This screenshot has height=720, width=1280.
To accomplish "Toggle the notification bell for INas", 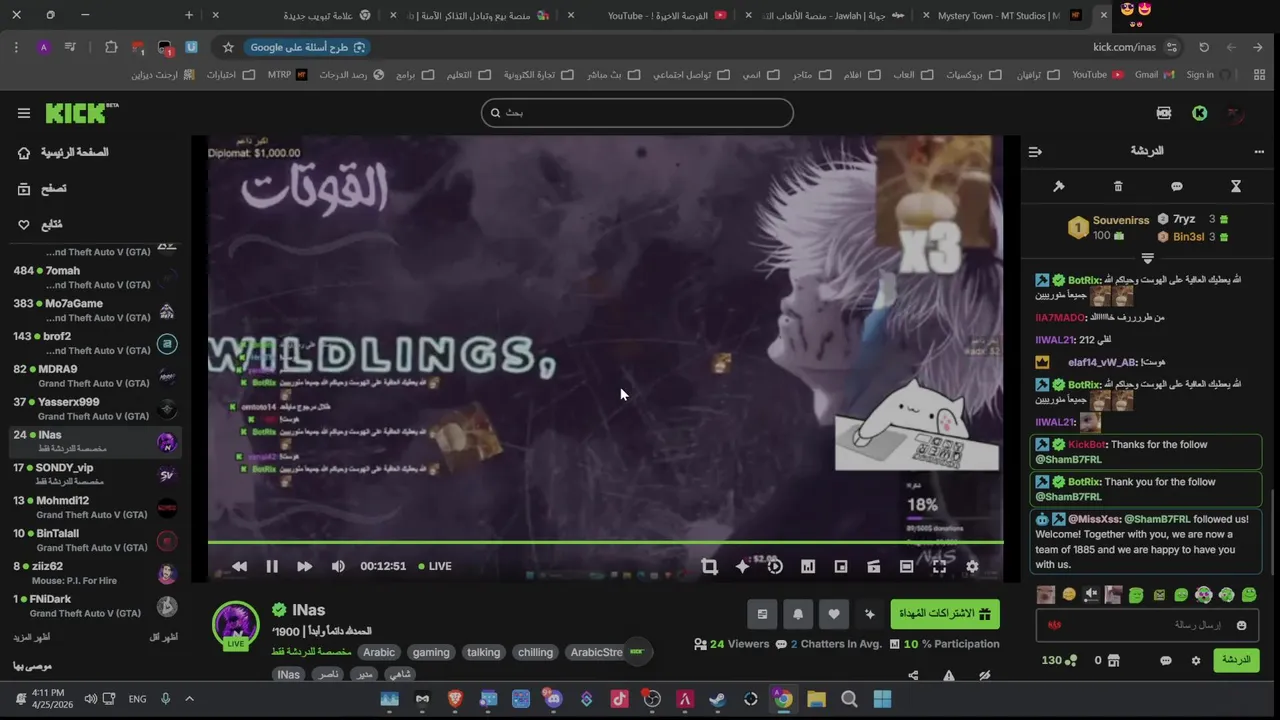I will [x=798, y=614].
